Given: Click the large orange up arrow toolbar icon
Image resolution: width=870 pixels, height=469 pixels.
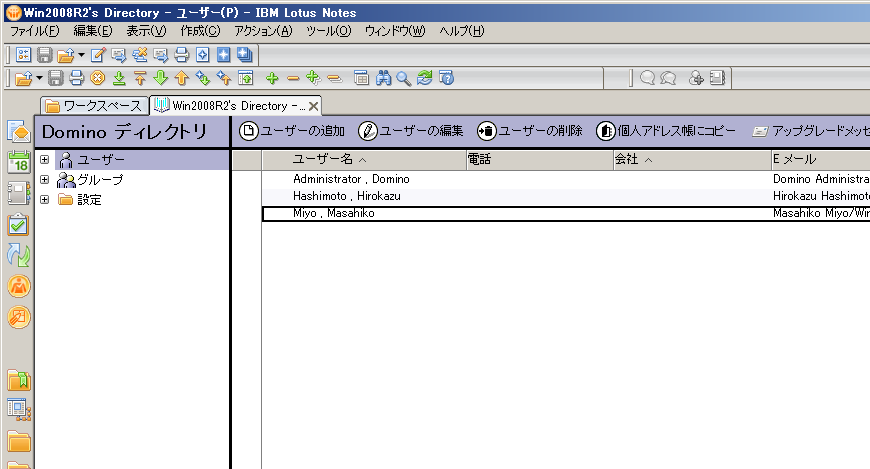Looking at the screenshot, I should (x=182, y=78).
